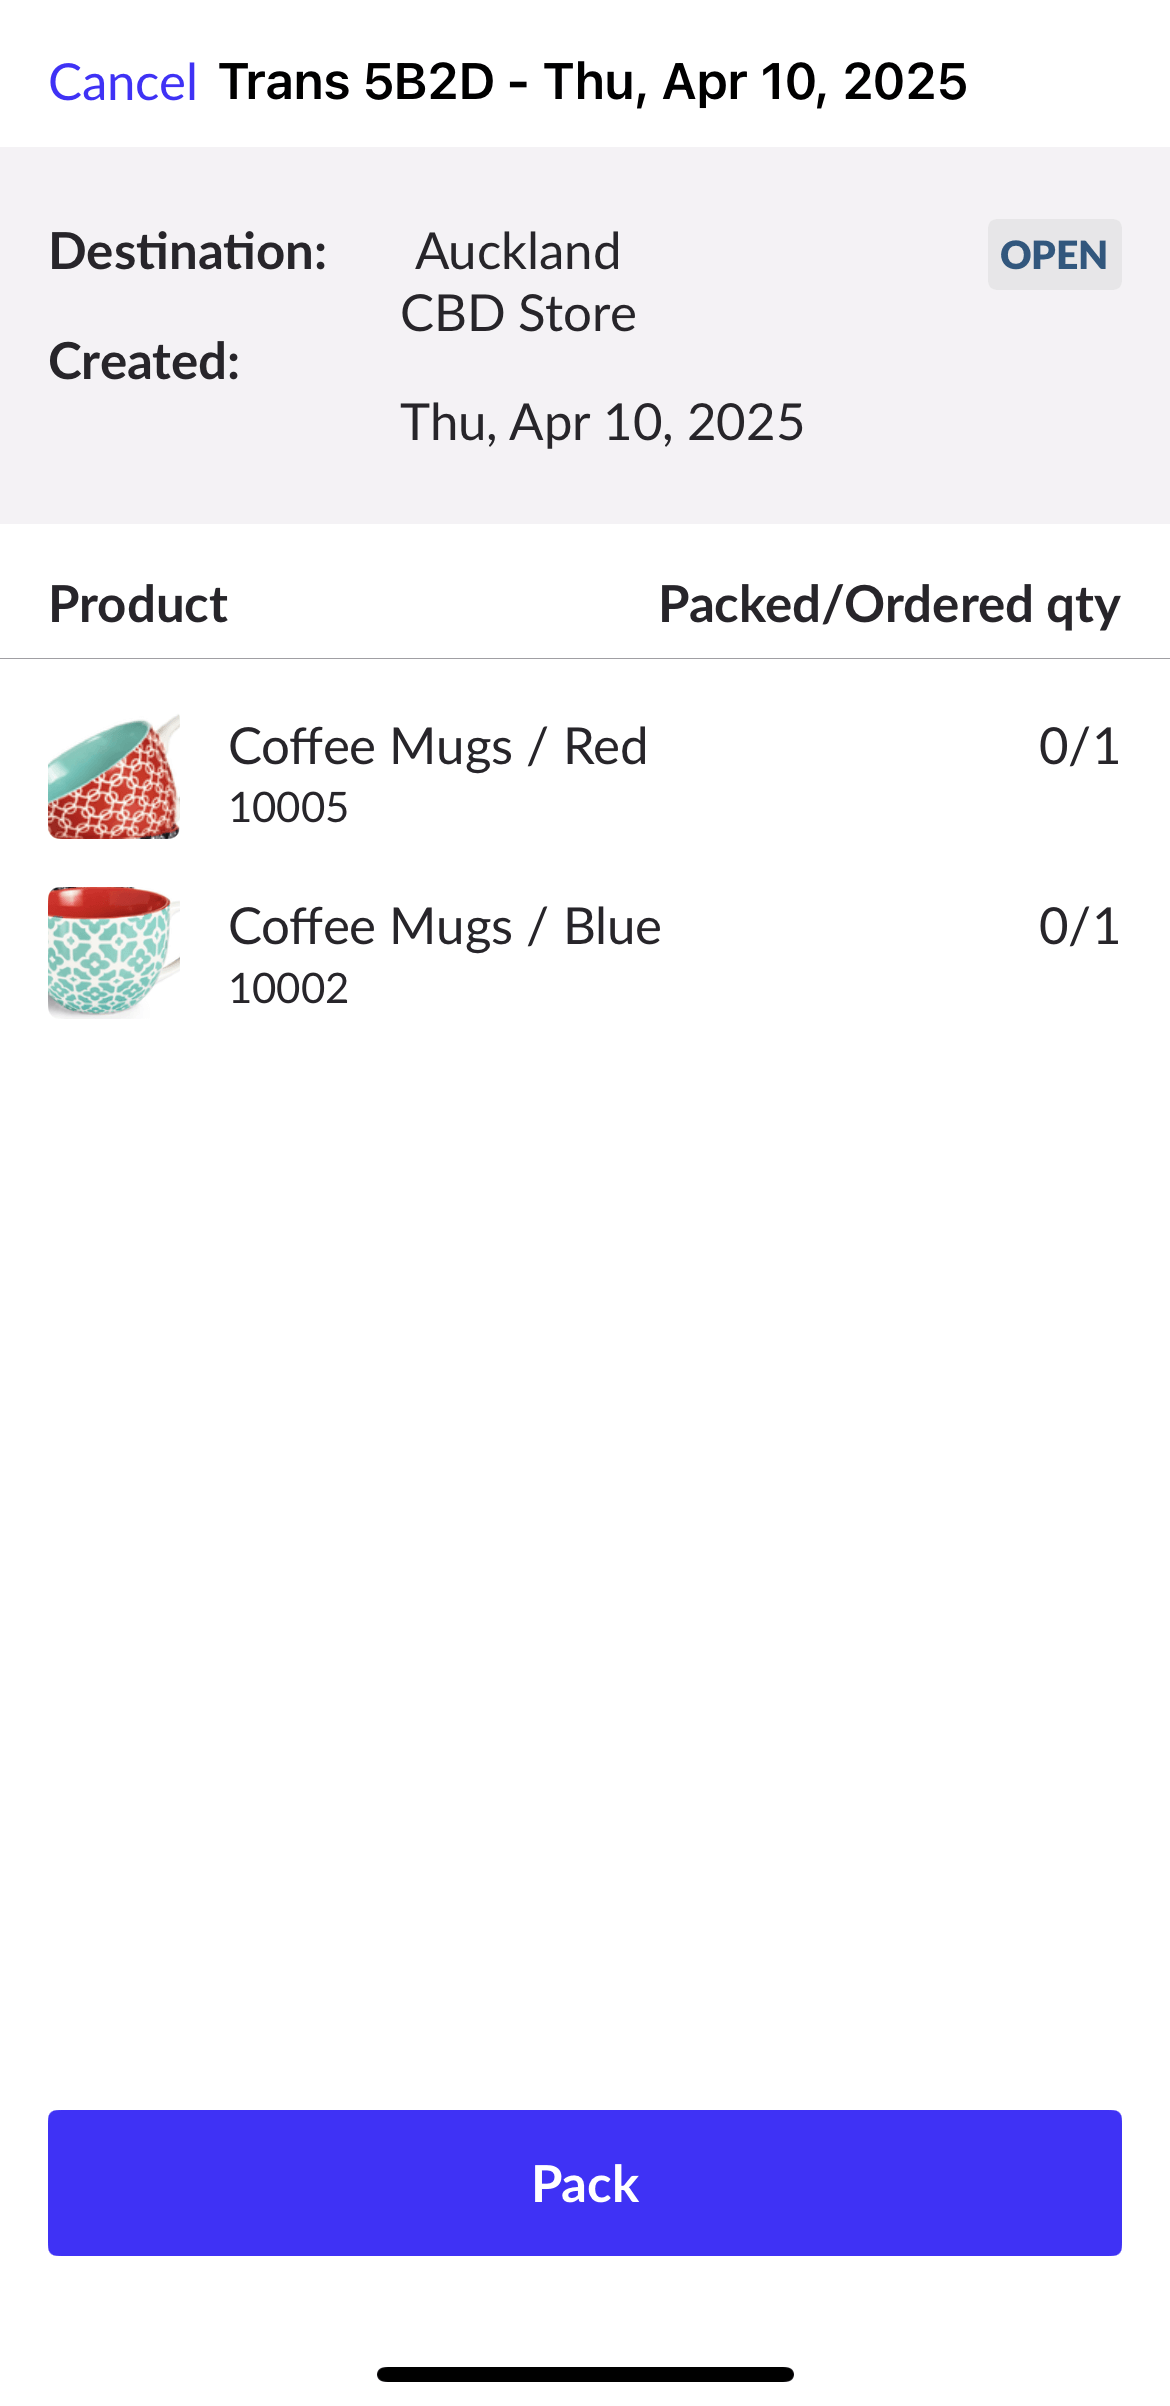Click SKU 10002 under Coffee Mugs / Blue

[288, 989]
